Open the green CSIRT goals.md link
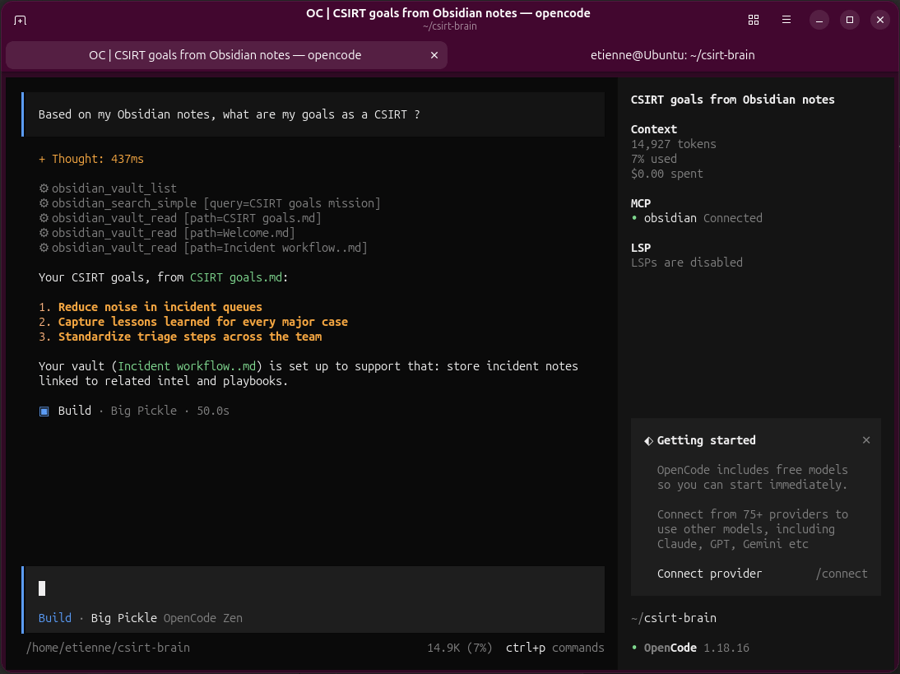 236,277
